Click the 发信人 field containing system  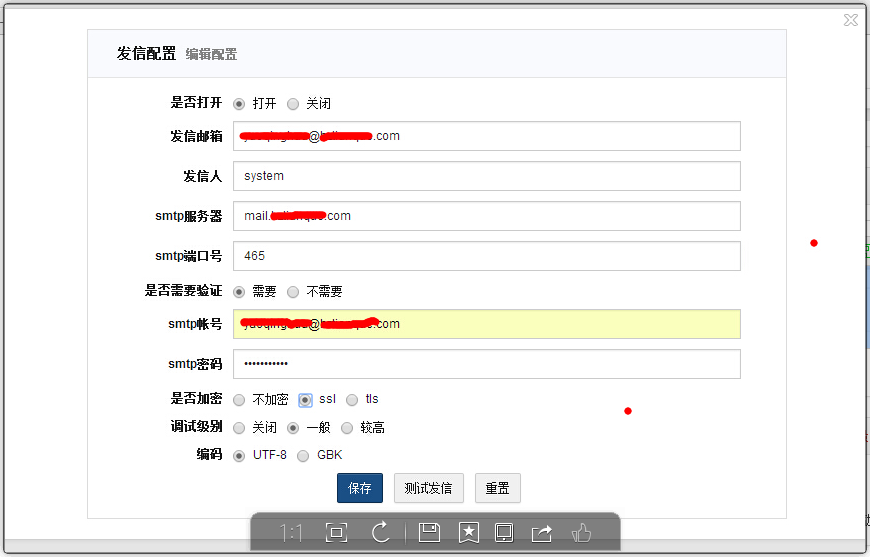coord(487,176)
